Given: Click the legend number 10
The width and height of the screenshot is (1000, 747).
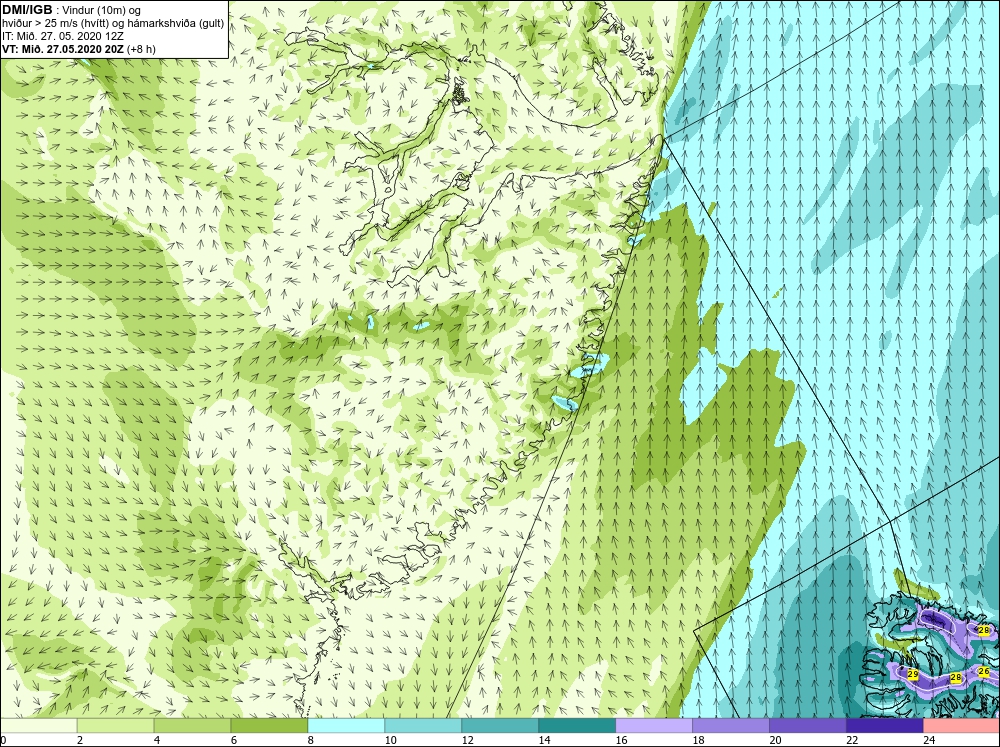Looking at the screenshot, I should 390,740.
